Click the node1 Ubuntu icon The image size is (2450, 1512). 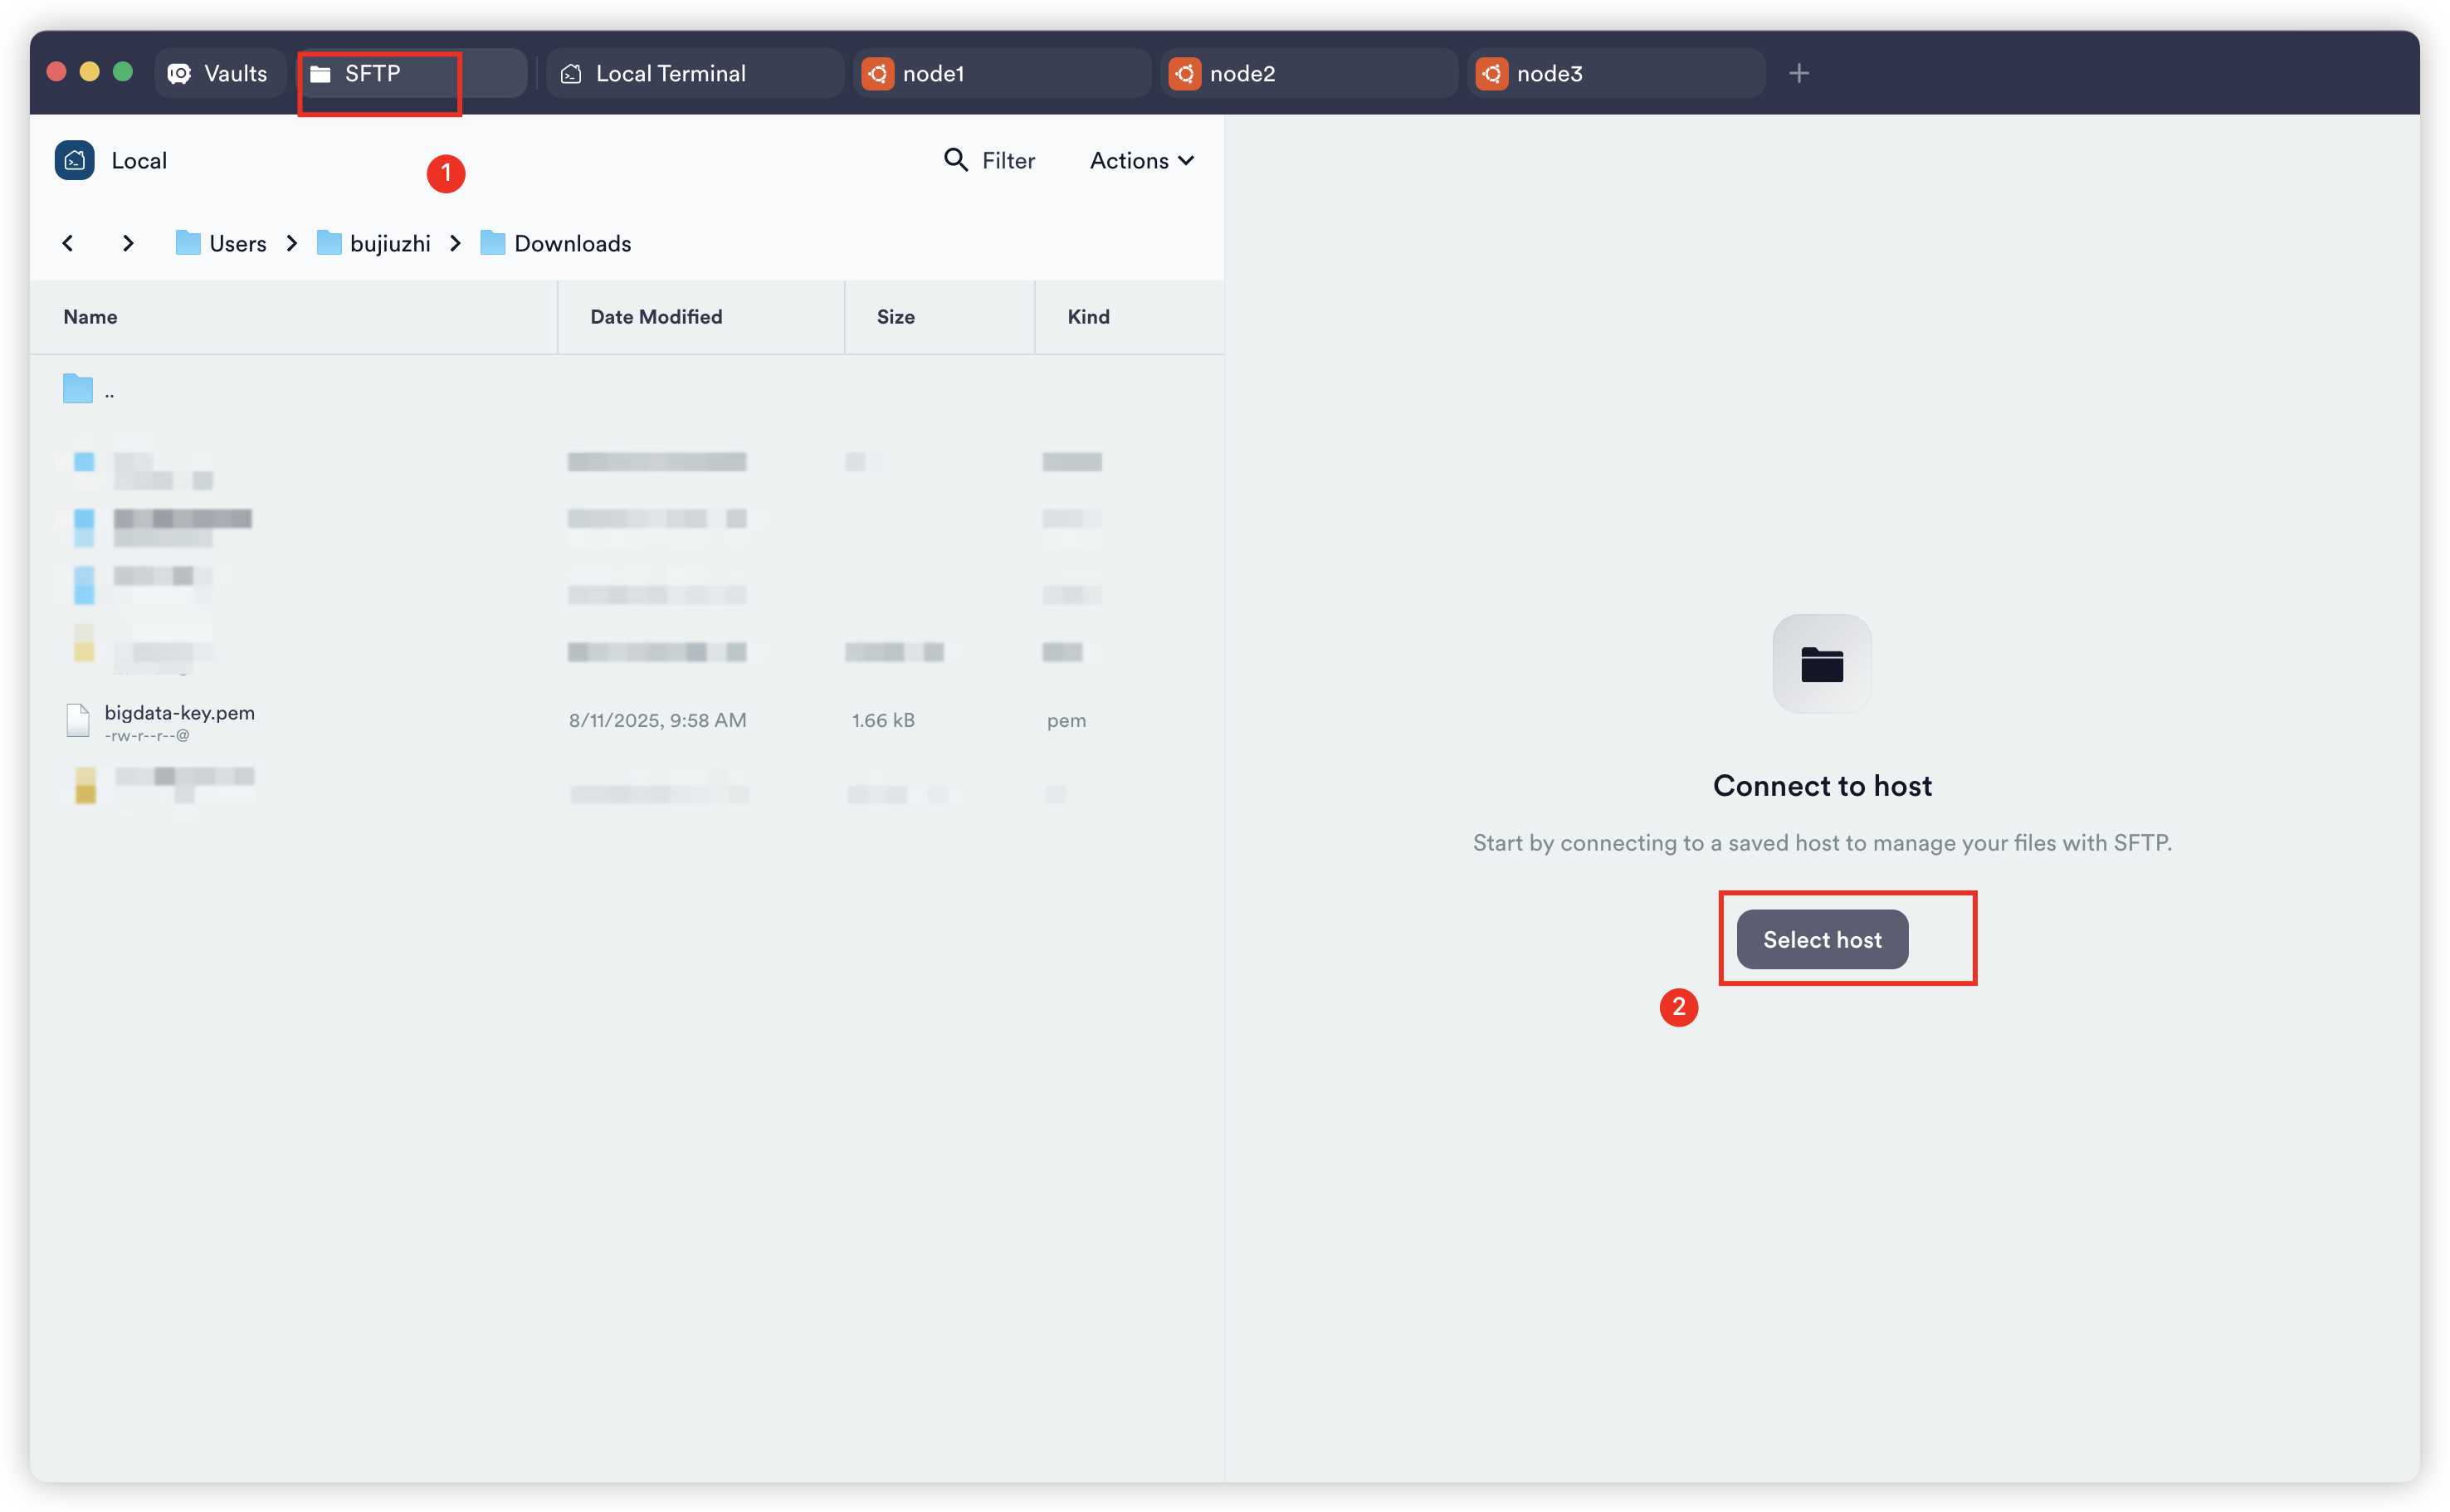(x=877, y=74)
